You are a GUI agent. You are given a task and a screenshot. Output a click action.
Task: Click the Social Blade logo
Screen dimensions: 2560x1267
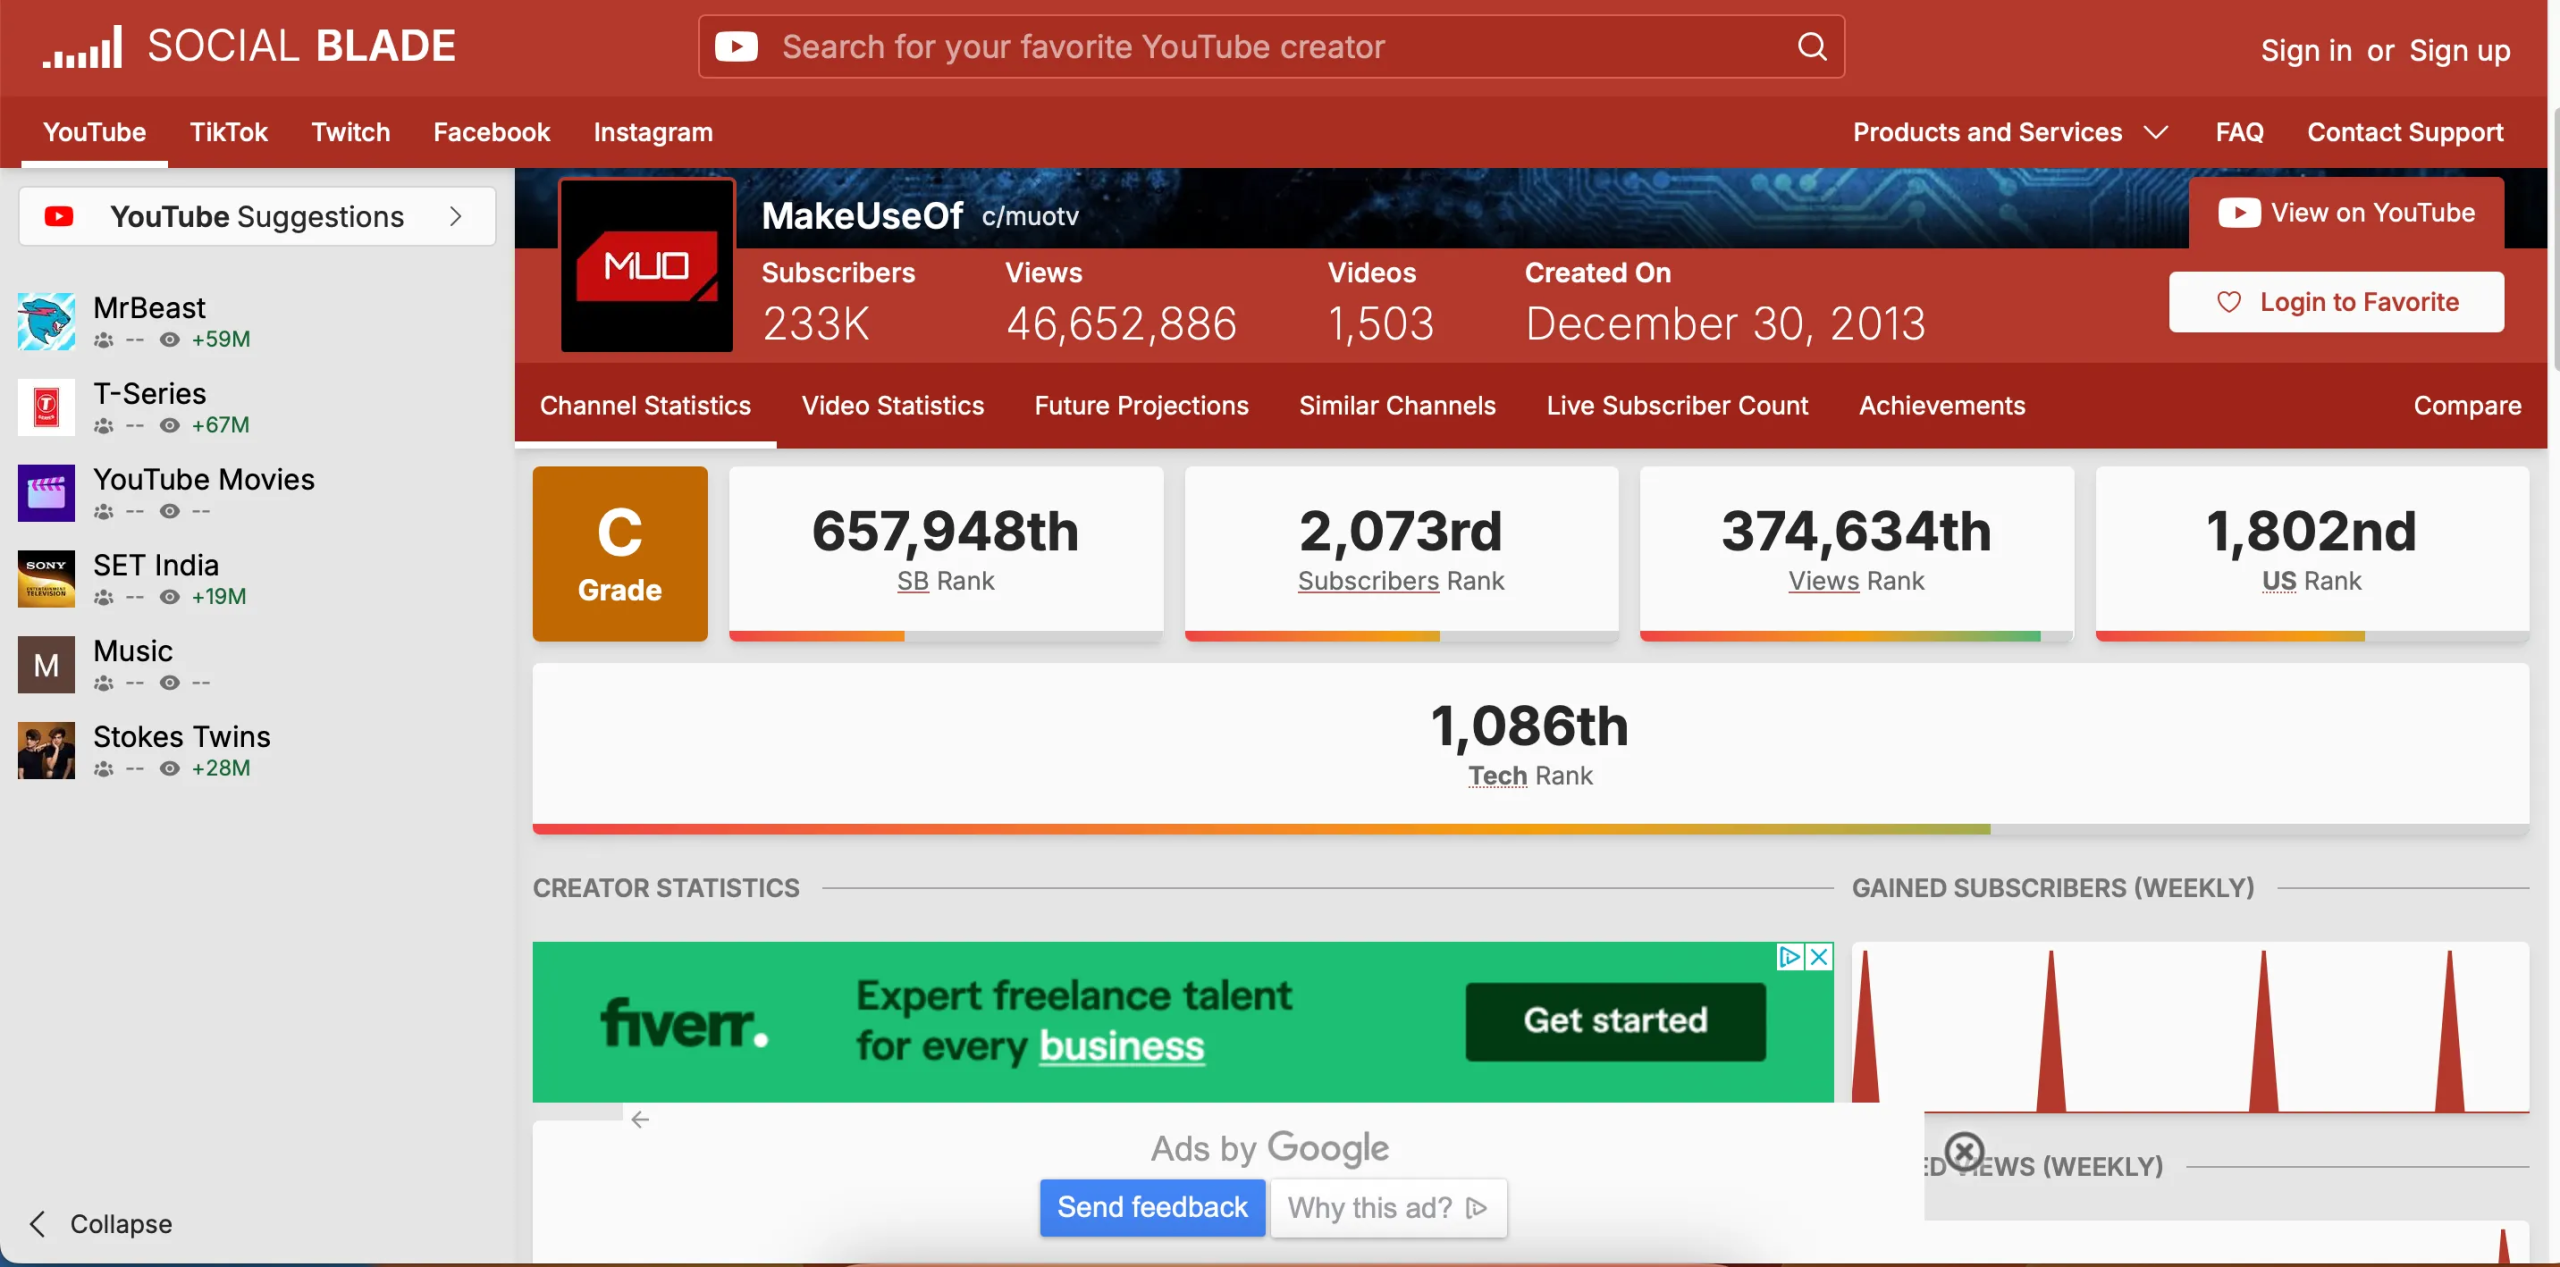(x=250, y=45)
